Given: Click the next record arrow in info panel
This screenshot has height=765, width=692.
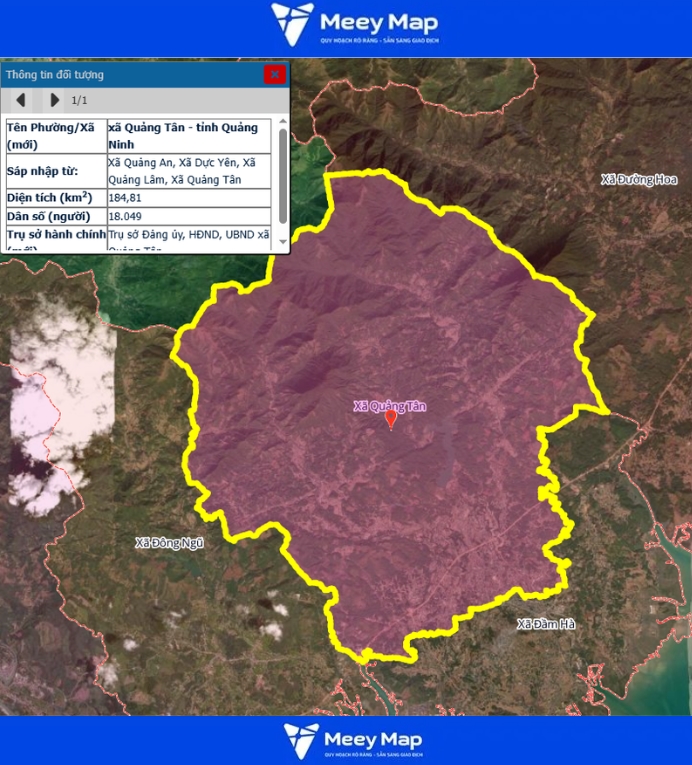Looking at the screenshot, I should (x=54, y=100).
